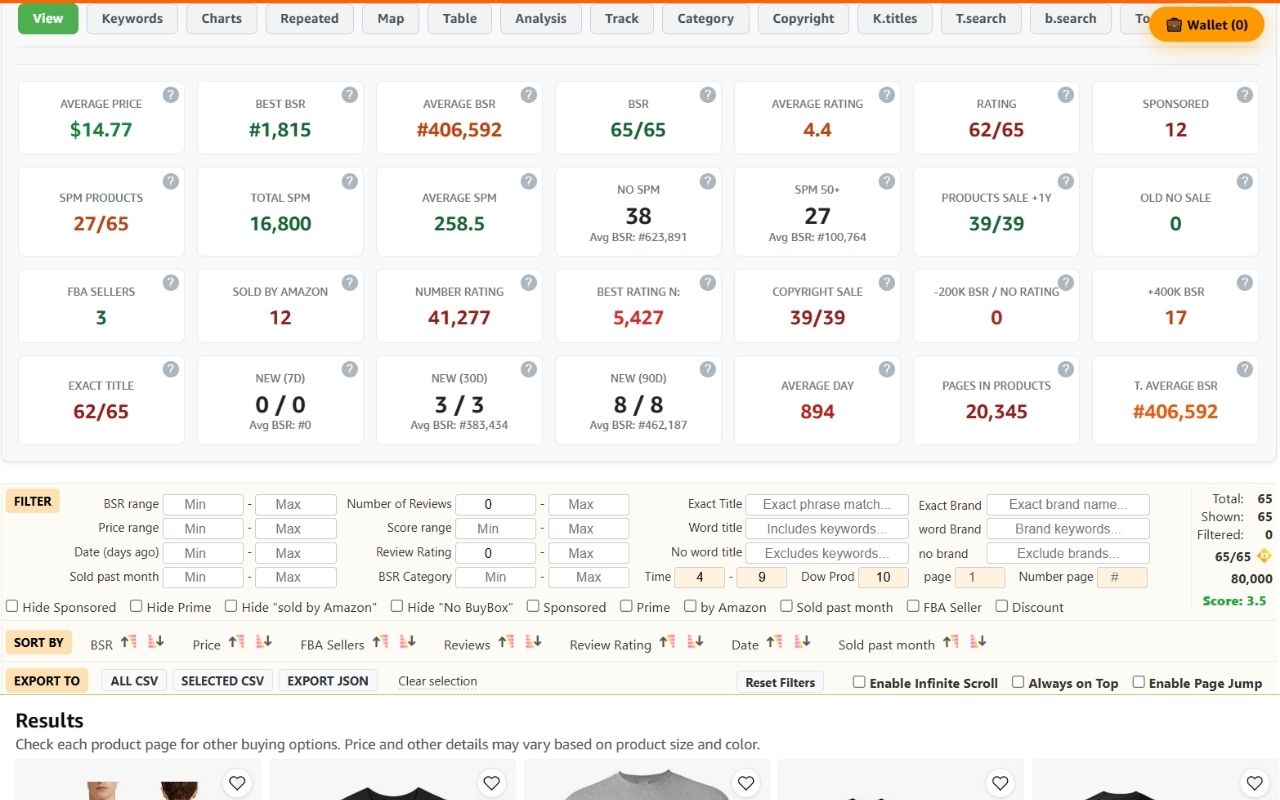Enable the Hide Sponsored checkbox
1280x800 pixels.
pyautogui.click(x=12, y=607)
